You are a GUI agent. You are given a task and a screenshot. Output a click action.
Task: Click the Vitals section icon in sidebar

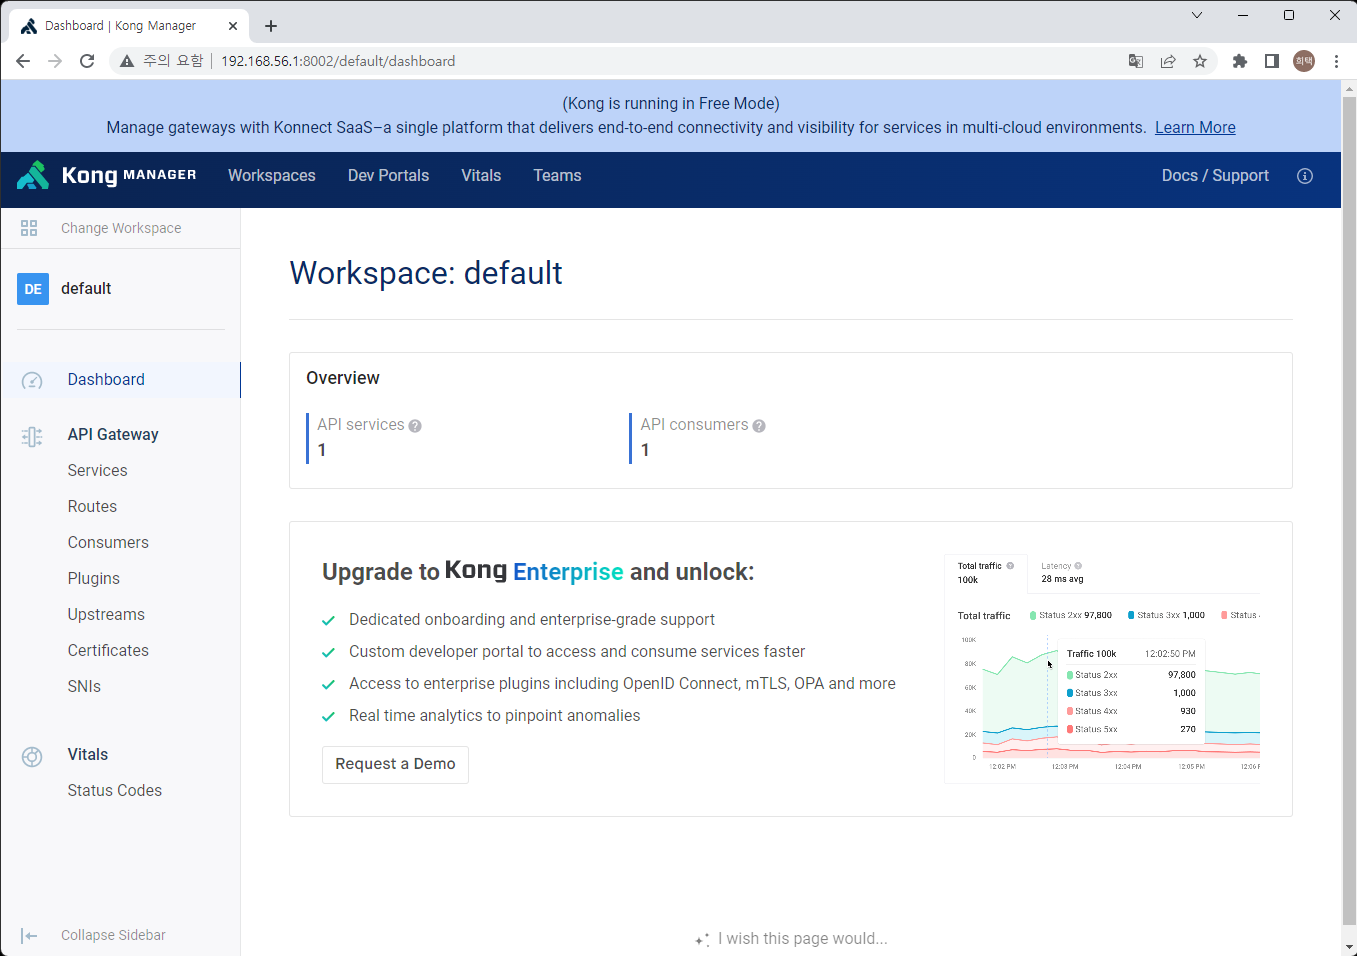[x=32, y=757]
